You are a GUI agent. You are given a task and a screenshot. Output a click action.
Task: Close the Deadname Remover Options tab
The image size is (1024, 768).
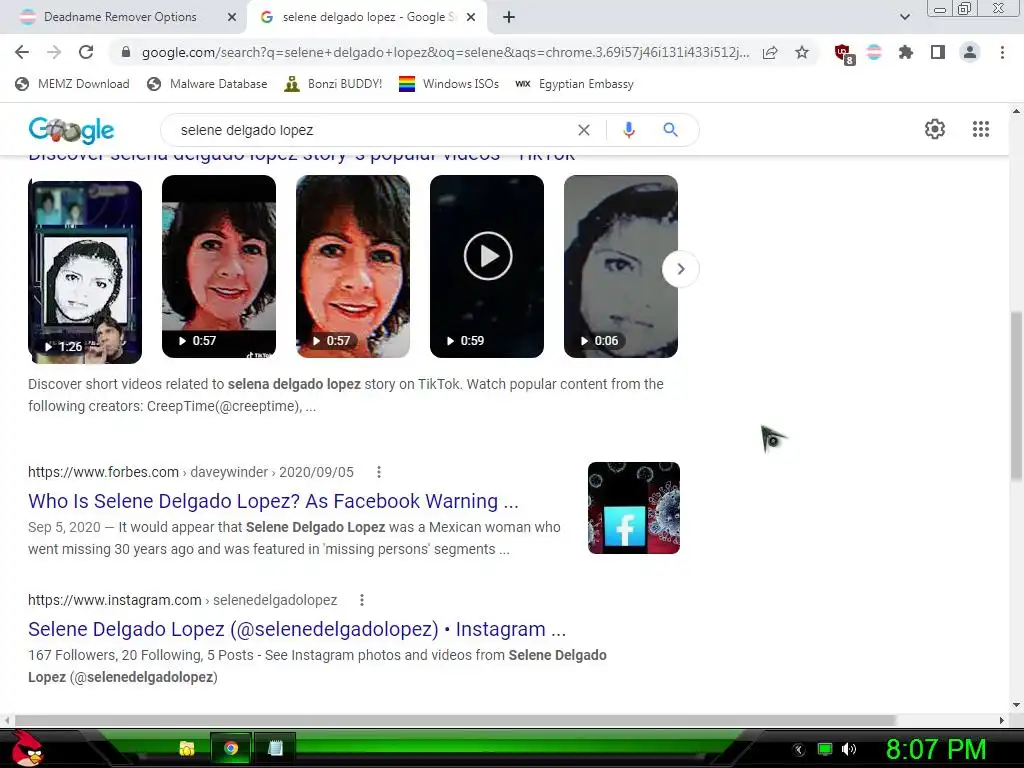[x=232, y=18]
